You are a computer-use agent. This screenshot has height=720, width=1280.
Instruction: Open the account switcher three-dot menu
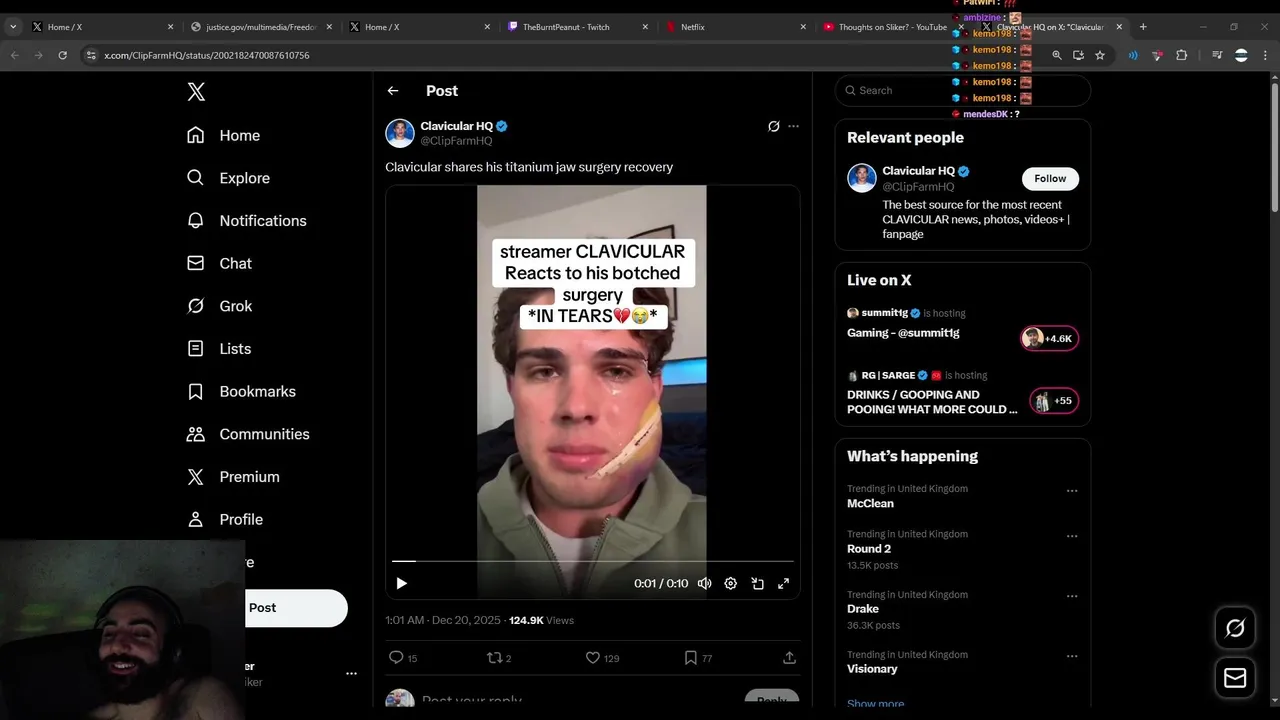351,674
